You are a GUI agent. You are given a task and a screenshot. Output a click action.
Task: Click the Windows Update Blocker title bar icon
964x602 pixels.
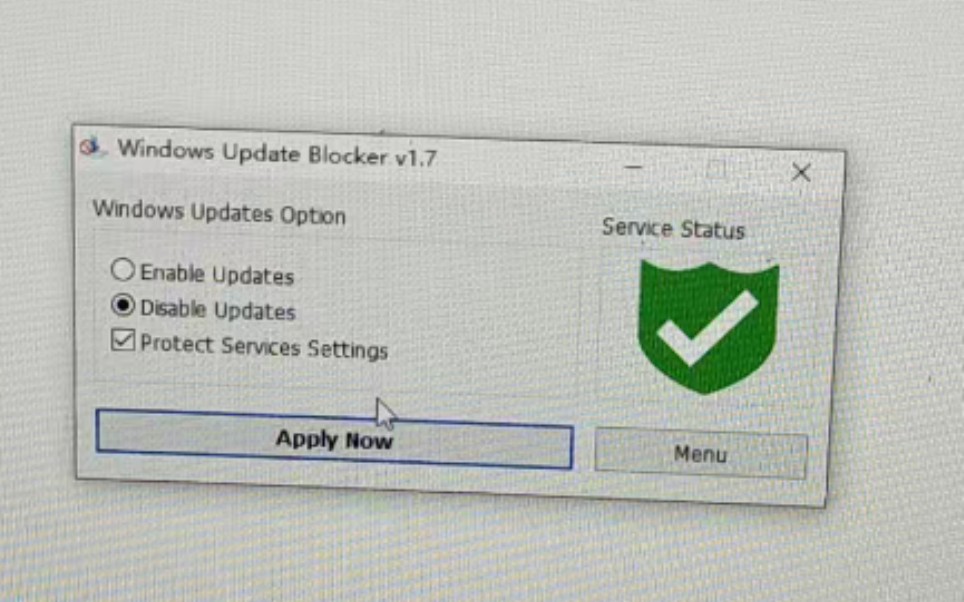point(90,147)
